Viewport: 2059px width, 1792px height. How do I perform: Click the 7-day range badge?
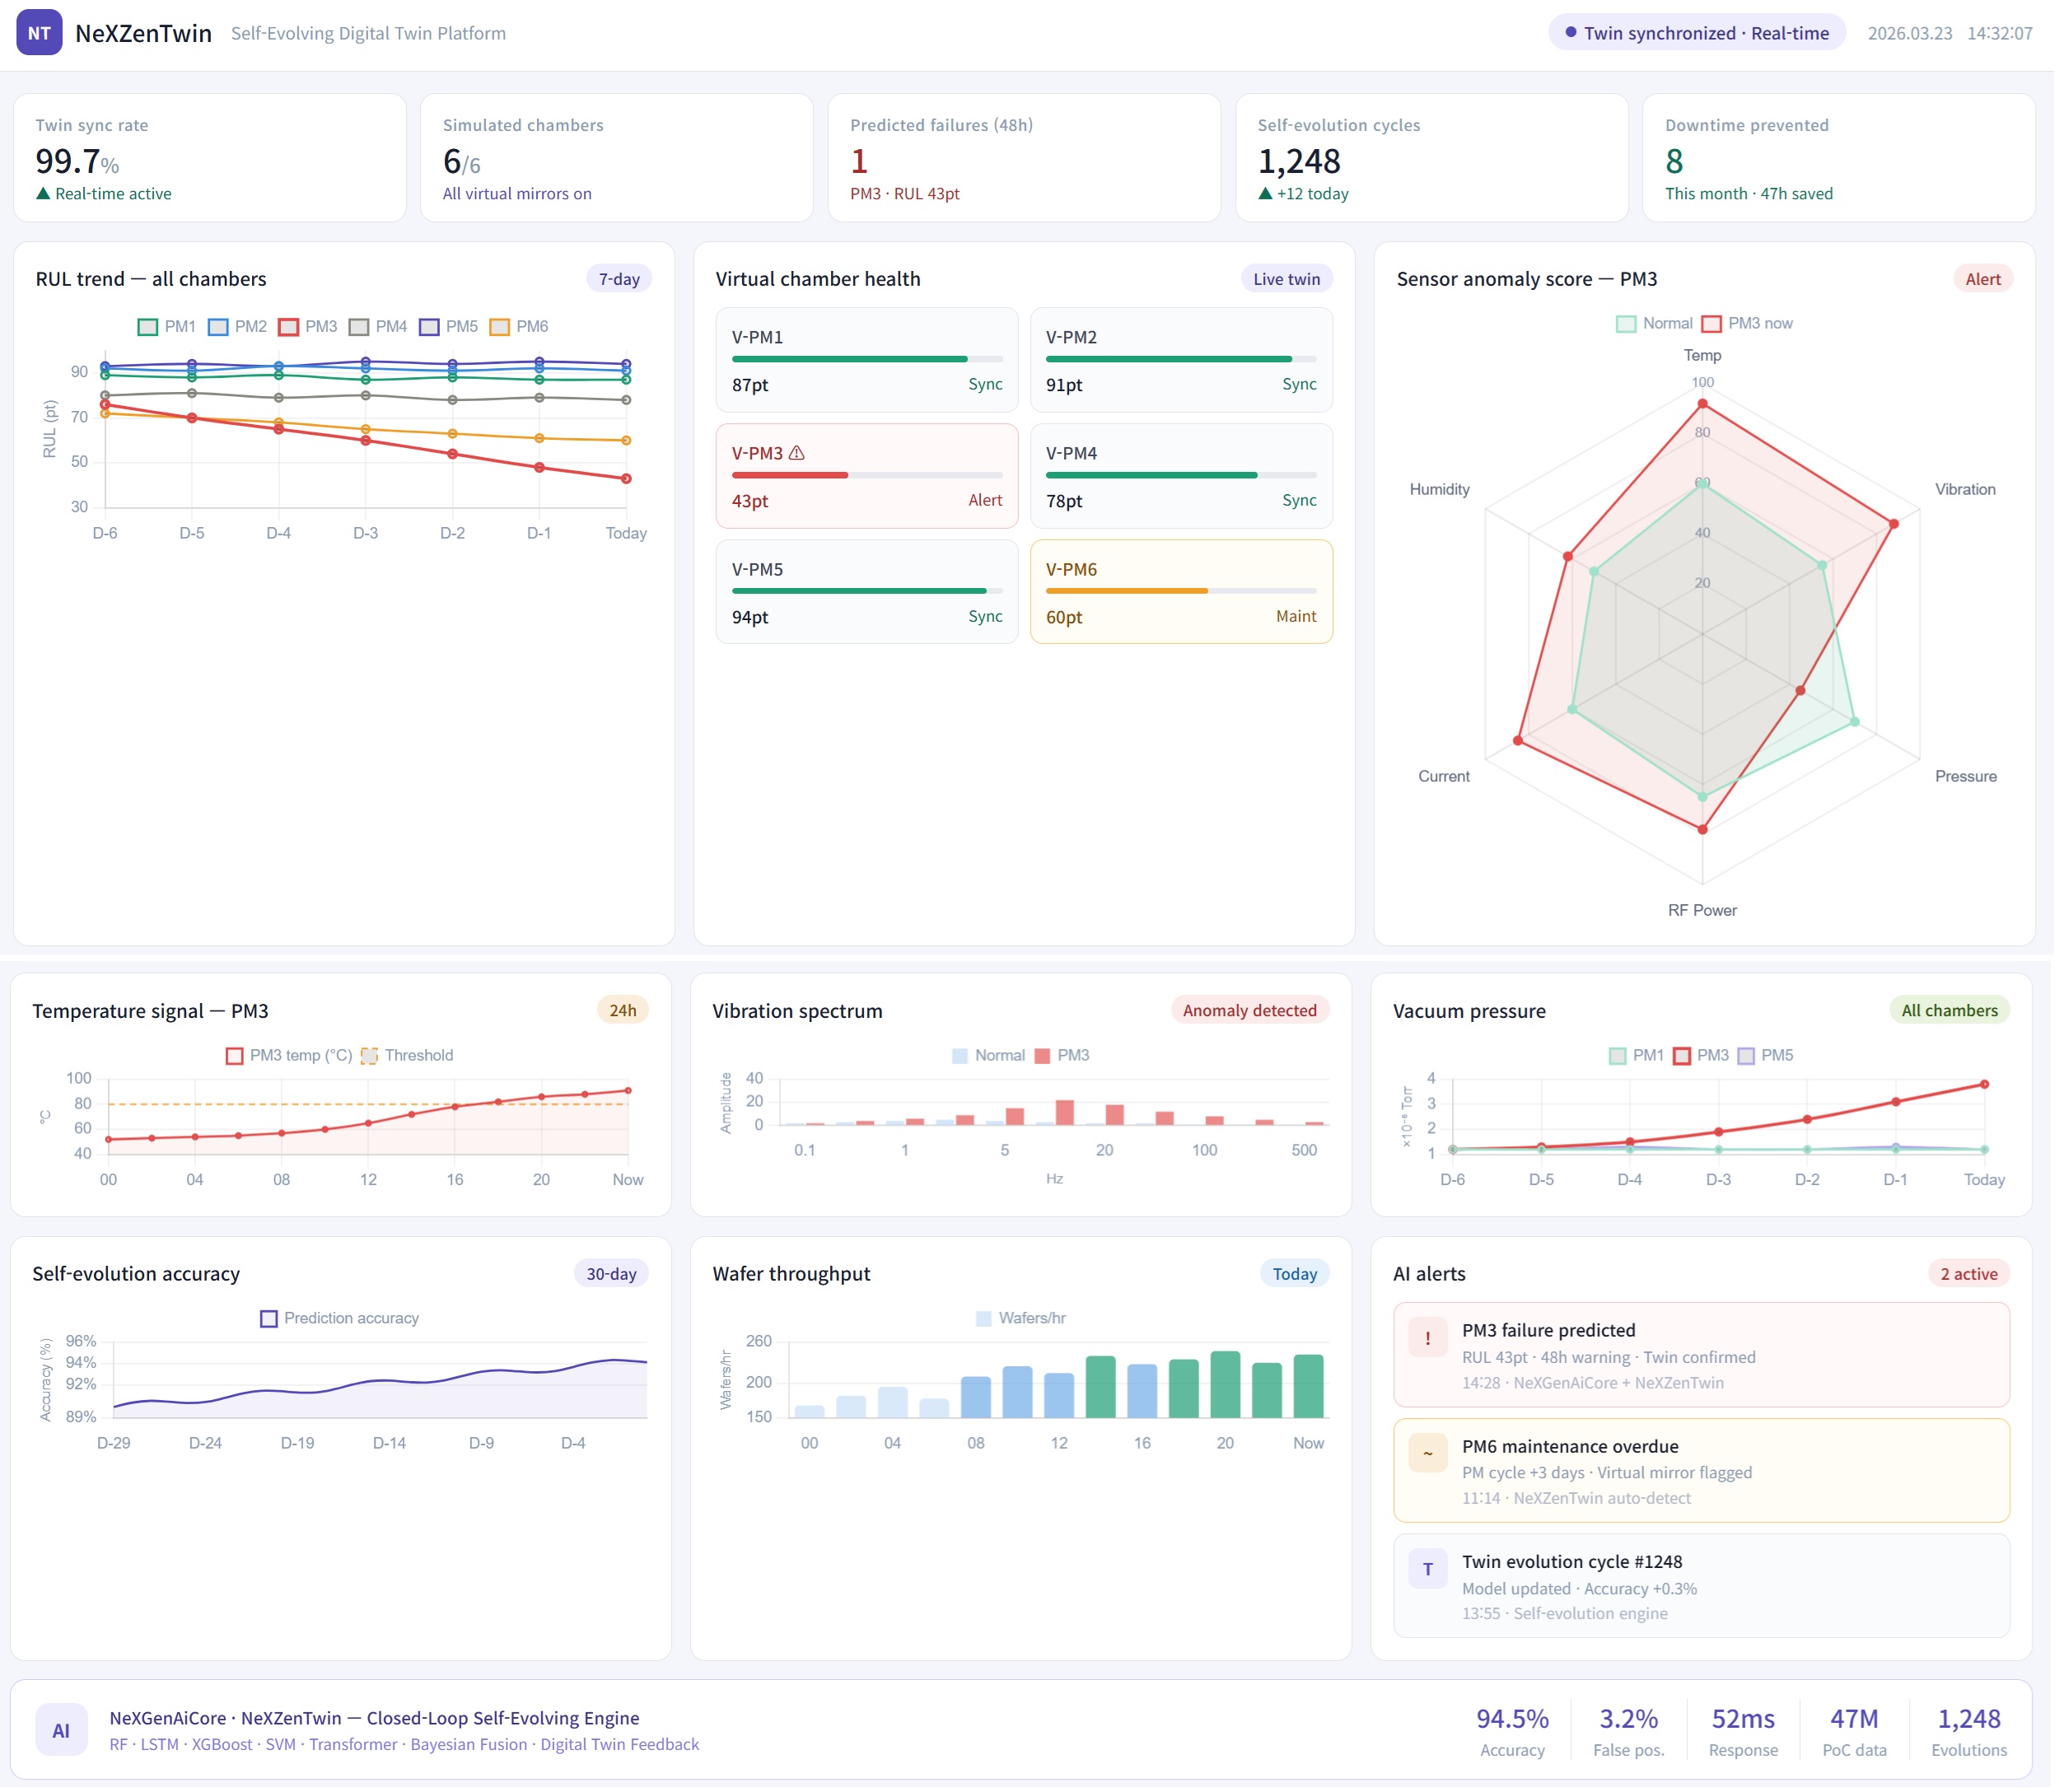(620, 280)
